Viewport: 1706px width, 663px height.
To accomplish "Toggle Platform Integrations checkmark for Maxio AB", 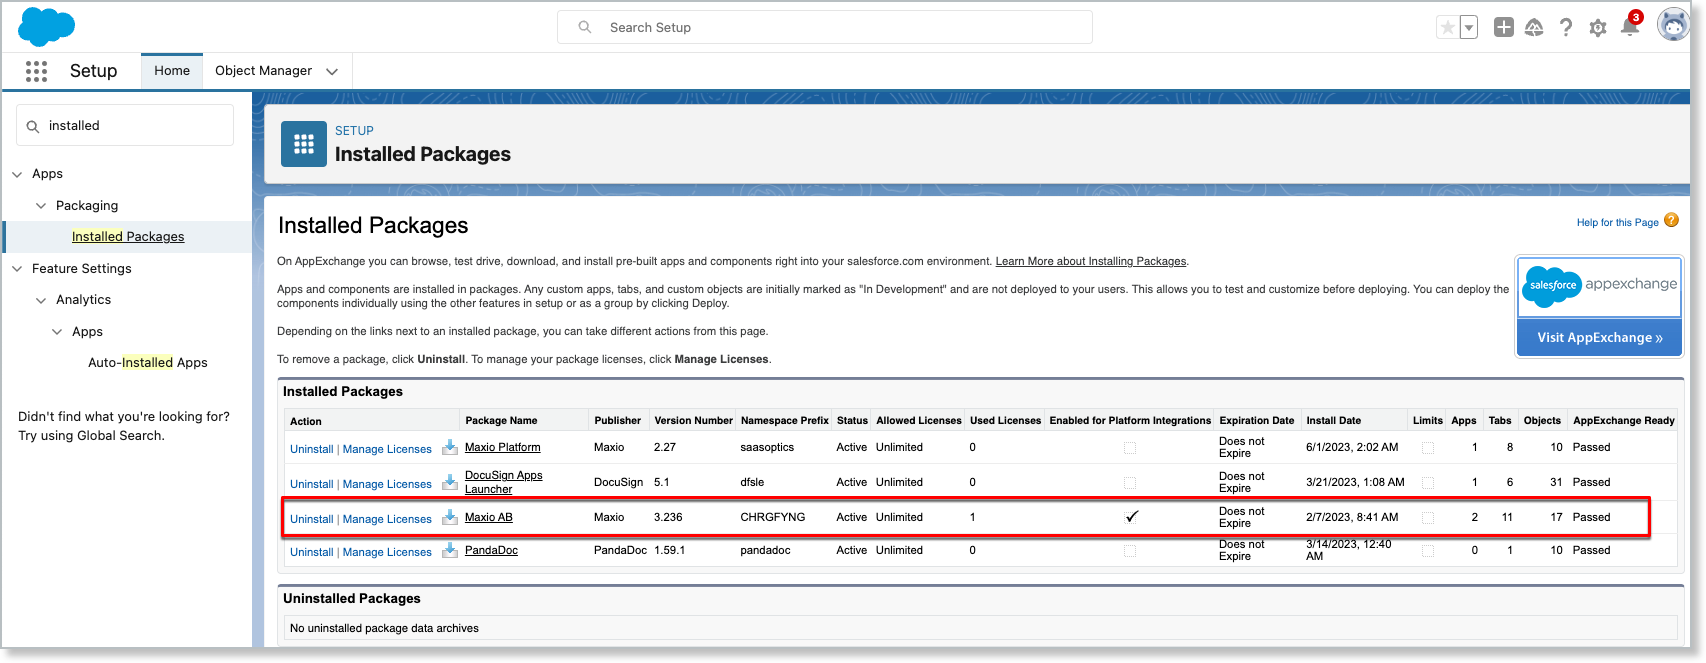I will click(1131, 517).
